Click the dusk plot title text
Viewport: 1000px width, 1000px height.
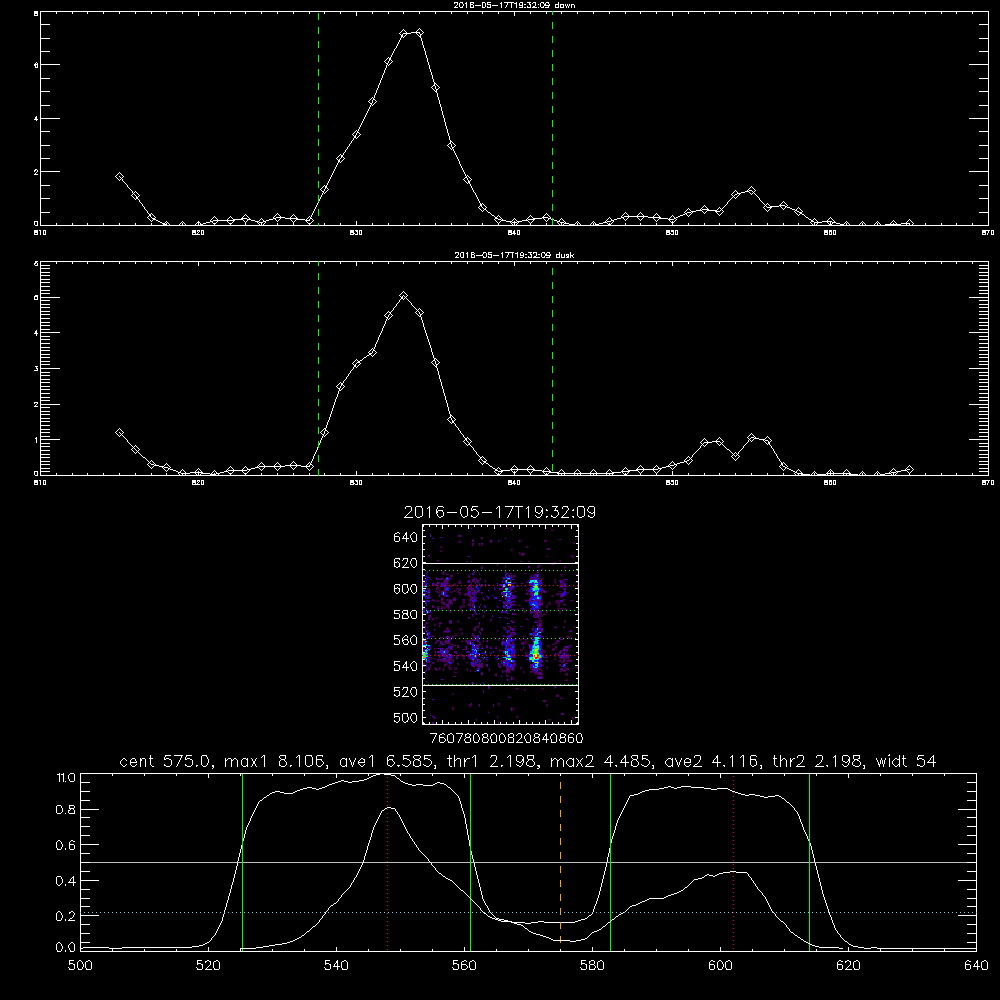pos(514,255)
